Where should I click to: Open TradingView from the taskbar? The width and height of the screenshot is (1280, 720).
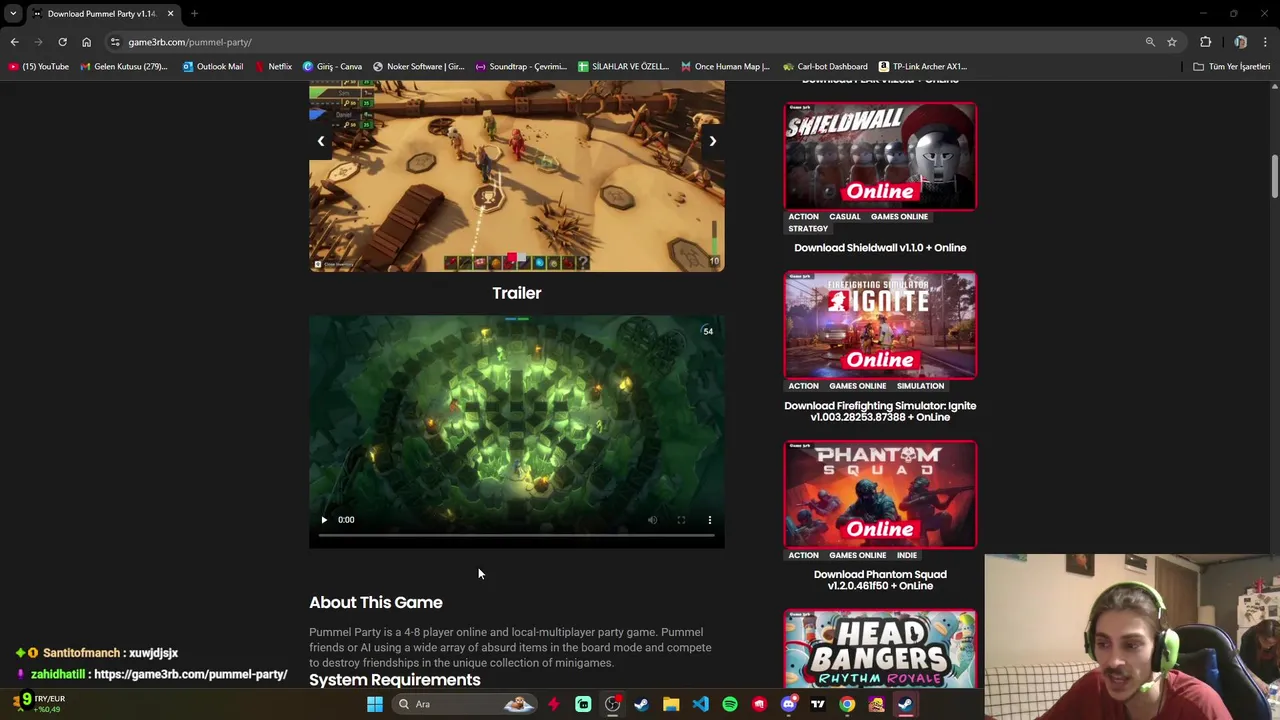818,704
